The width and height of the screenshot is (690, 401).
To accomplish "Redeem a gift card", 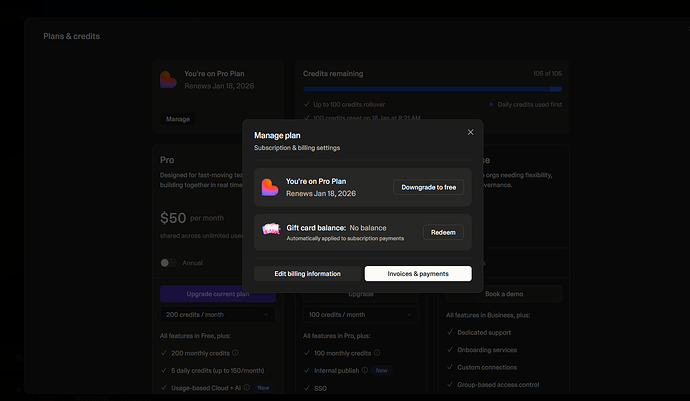I will click(443, 232).
